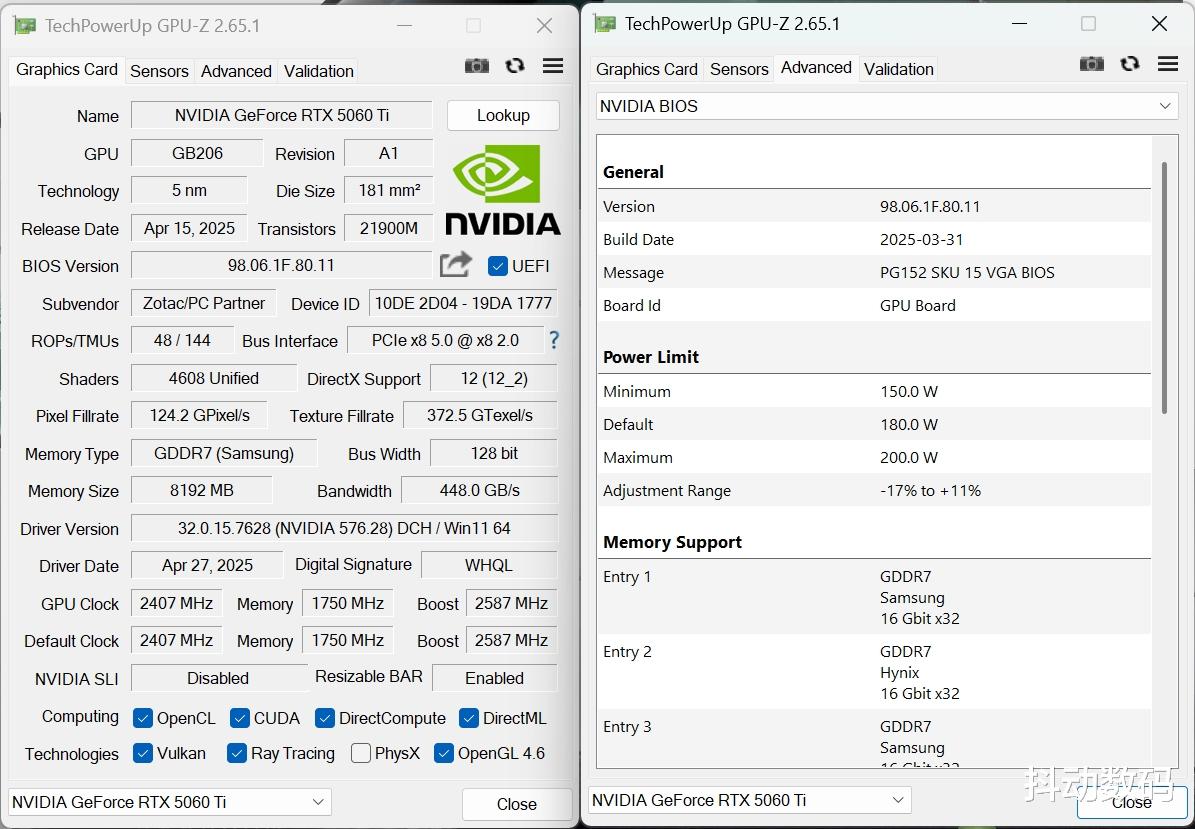Click GPU-Z app icon in right title bar
This screenshot has width=1195, height=829.
pyautogui.click(x=605, y=24)
